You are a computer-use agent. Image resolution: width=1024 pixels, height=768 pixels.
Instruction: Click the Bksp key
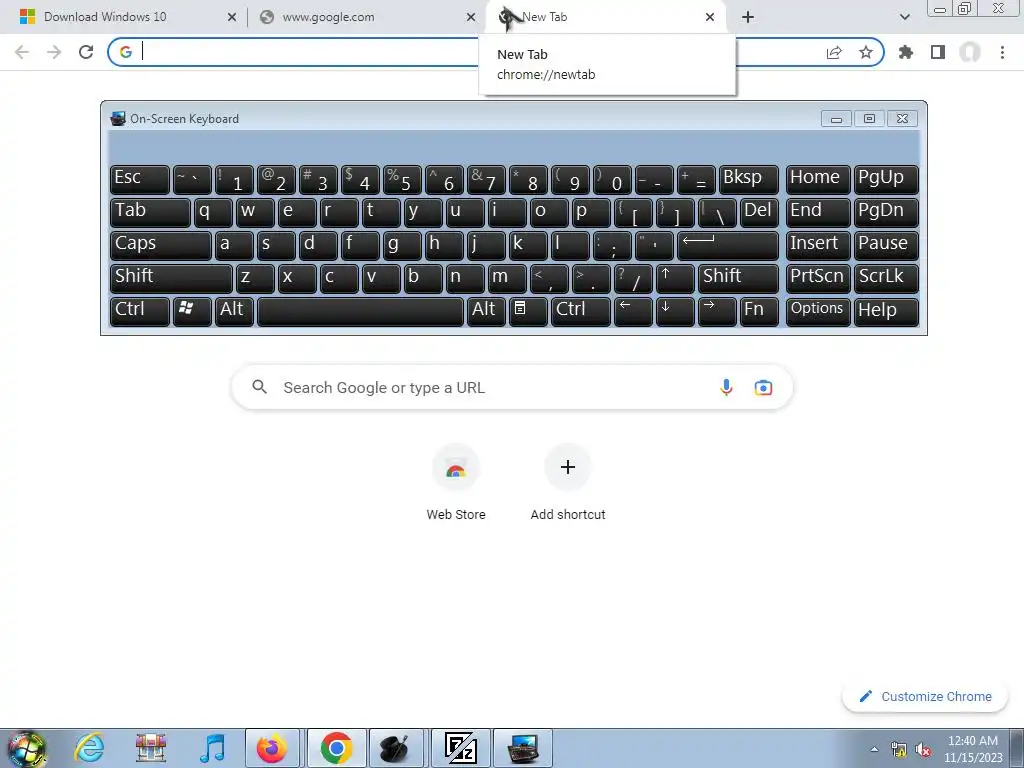(748, 180)
